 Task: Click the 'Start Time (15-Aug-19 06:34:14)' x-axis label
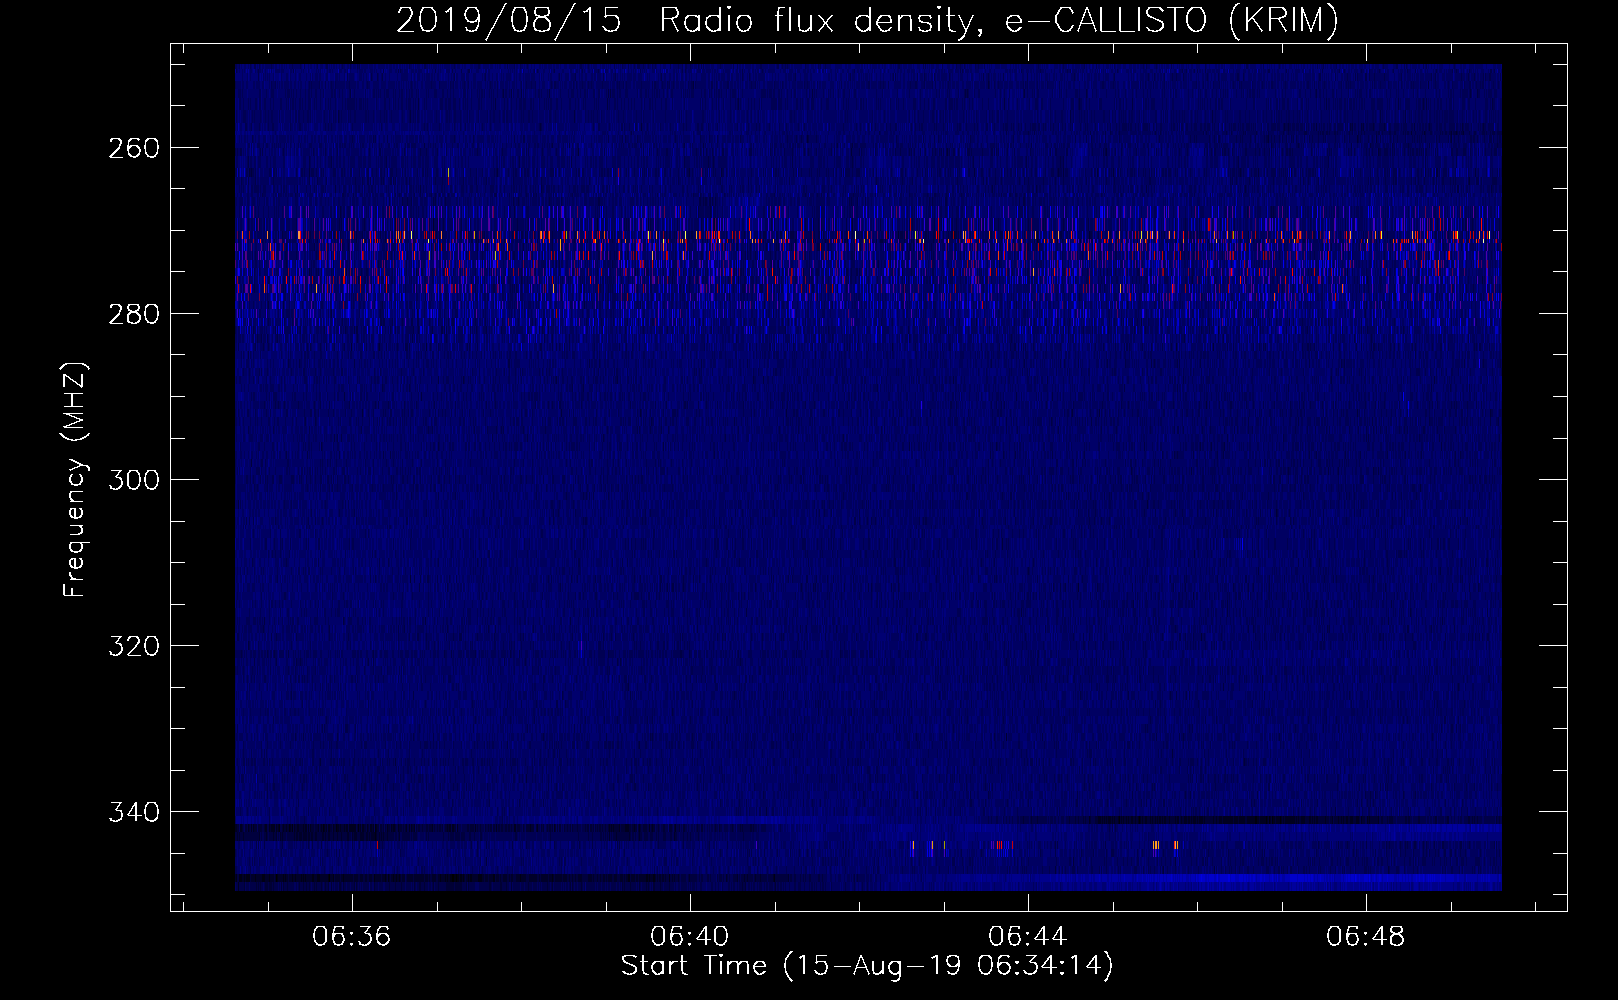click(x=867, y=966)
